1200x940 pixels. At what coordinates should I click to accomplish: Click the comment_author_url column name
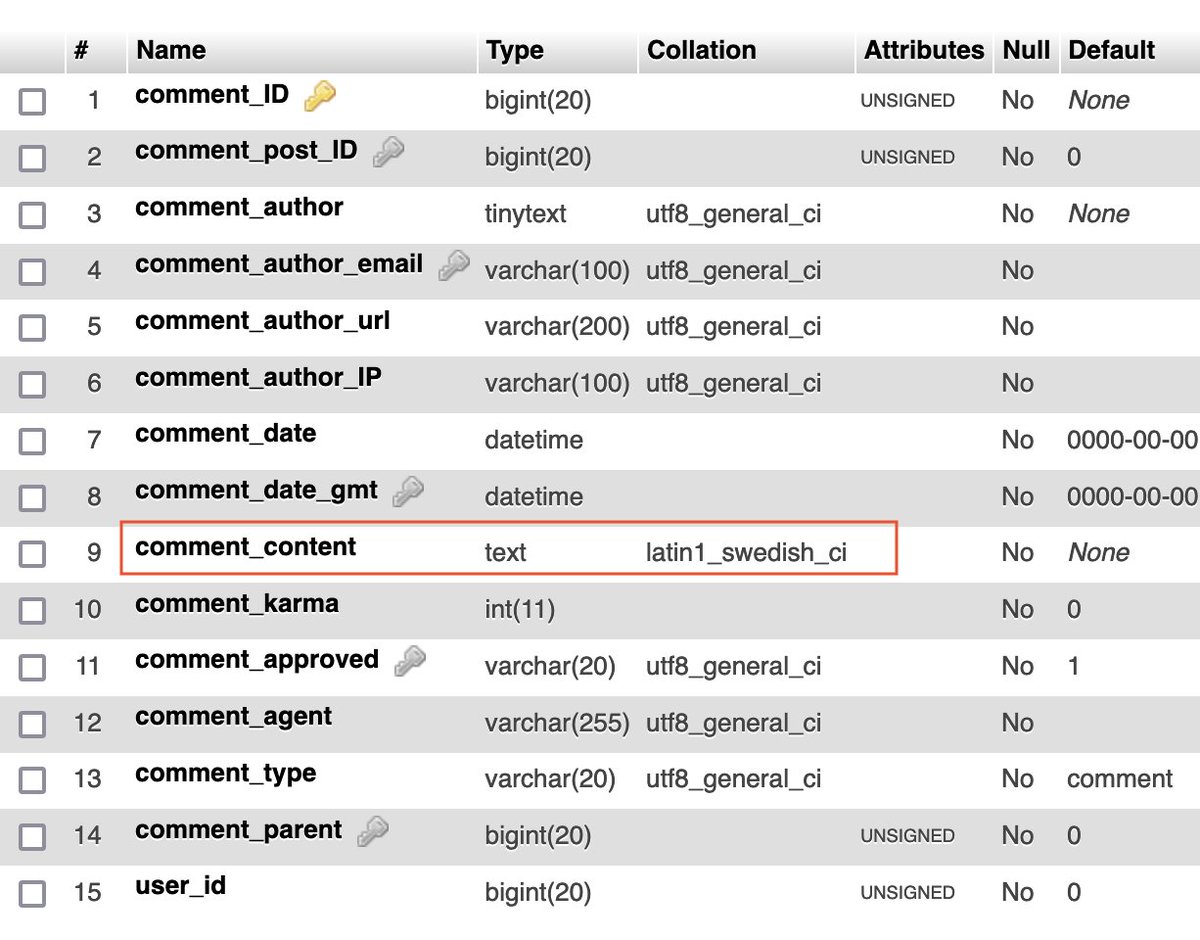click(x=263, y=321)
